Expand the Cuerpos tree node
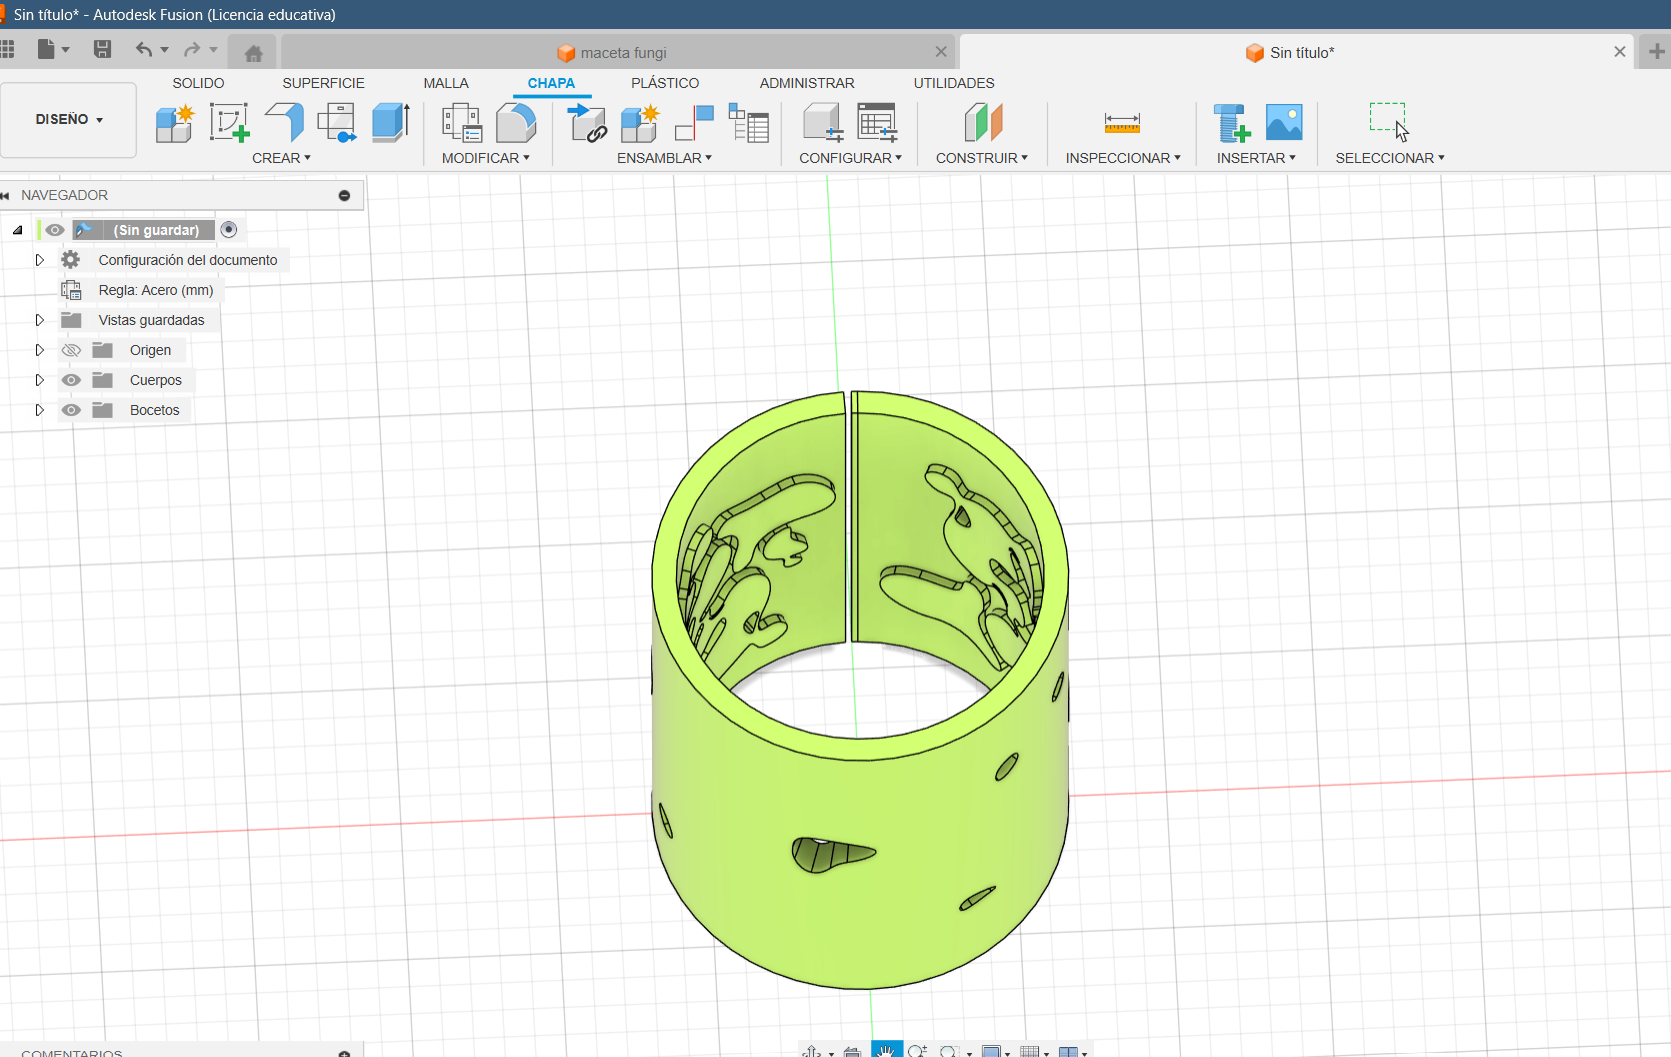This screenshot has width=1671, height=1057. pos(39,380)
